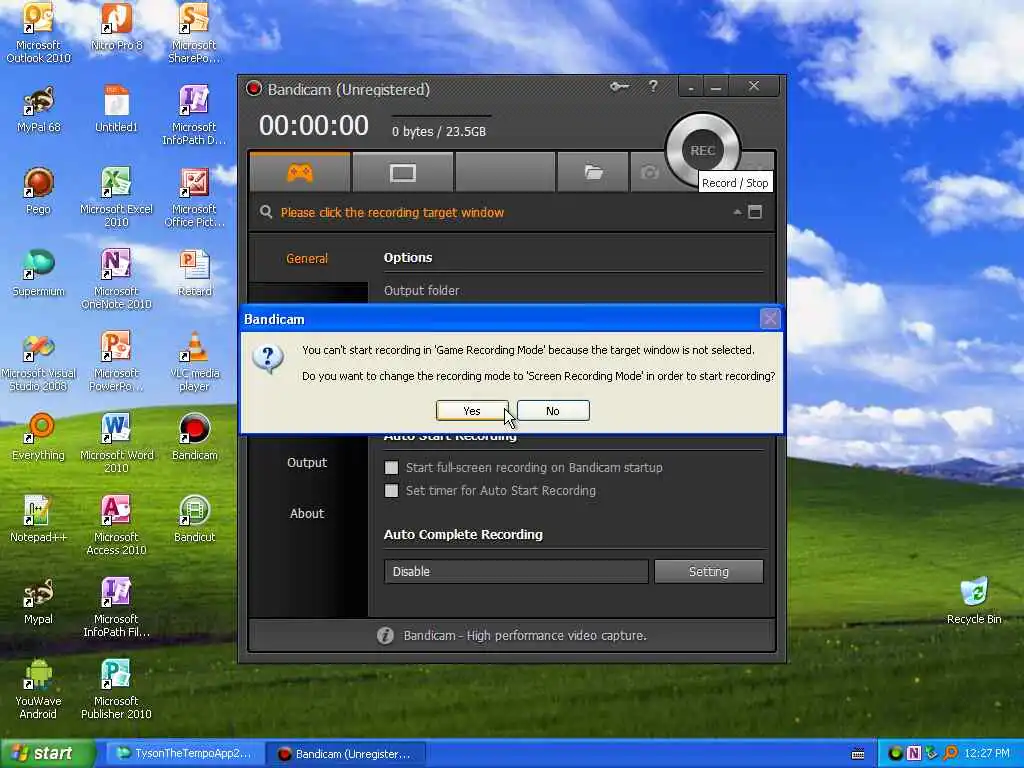Select the Screen Recording Mode tab
Screen dimensions: 1024x768
point(402,172)
